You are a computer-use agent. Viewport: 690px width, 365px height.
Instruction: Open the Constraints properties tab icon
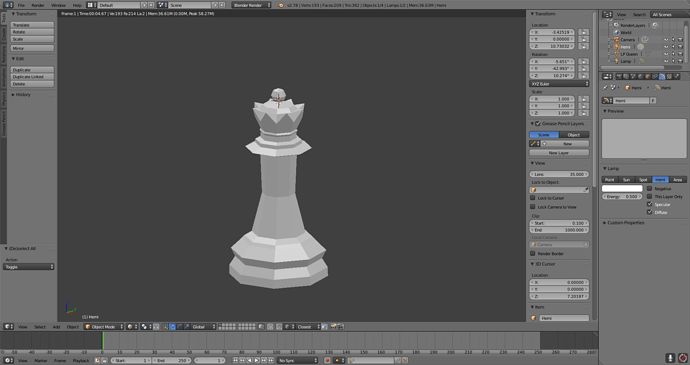[x=655, y=77]
